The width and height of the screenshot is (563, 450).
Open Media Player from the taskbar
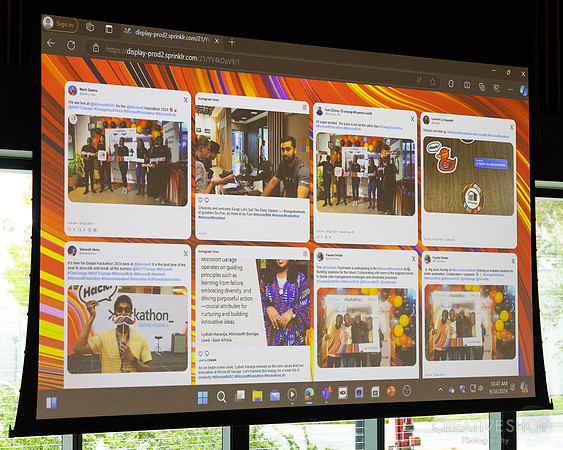point(292,395)
